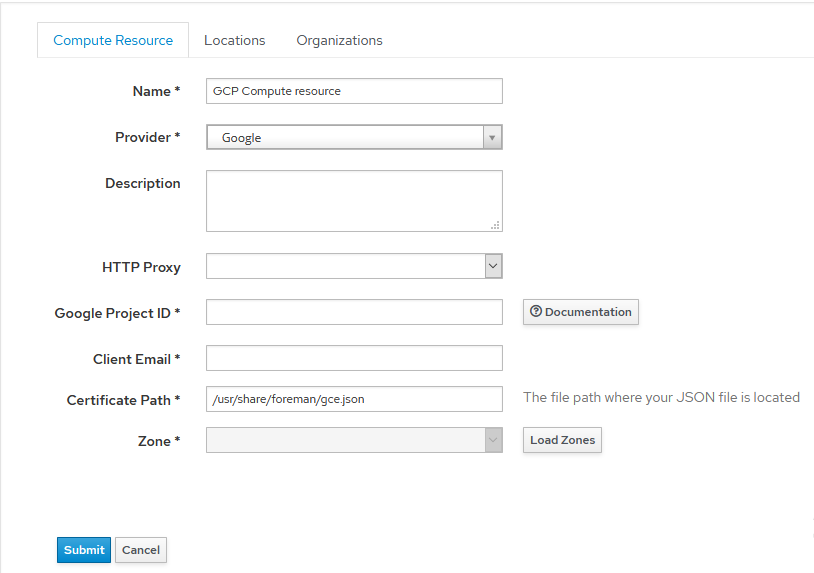Click the Client Email input field

pos(354,358)
